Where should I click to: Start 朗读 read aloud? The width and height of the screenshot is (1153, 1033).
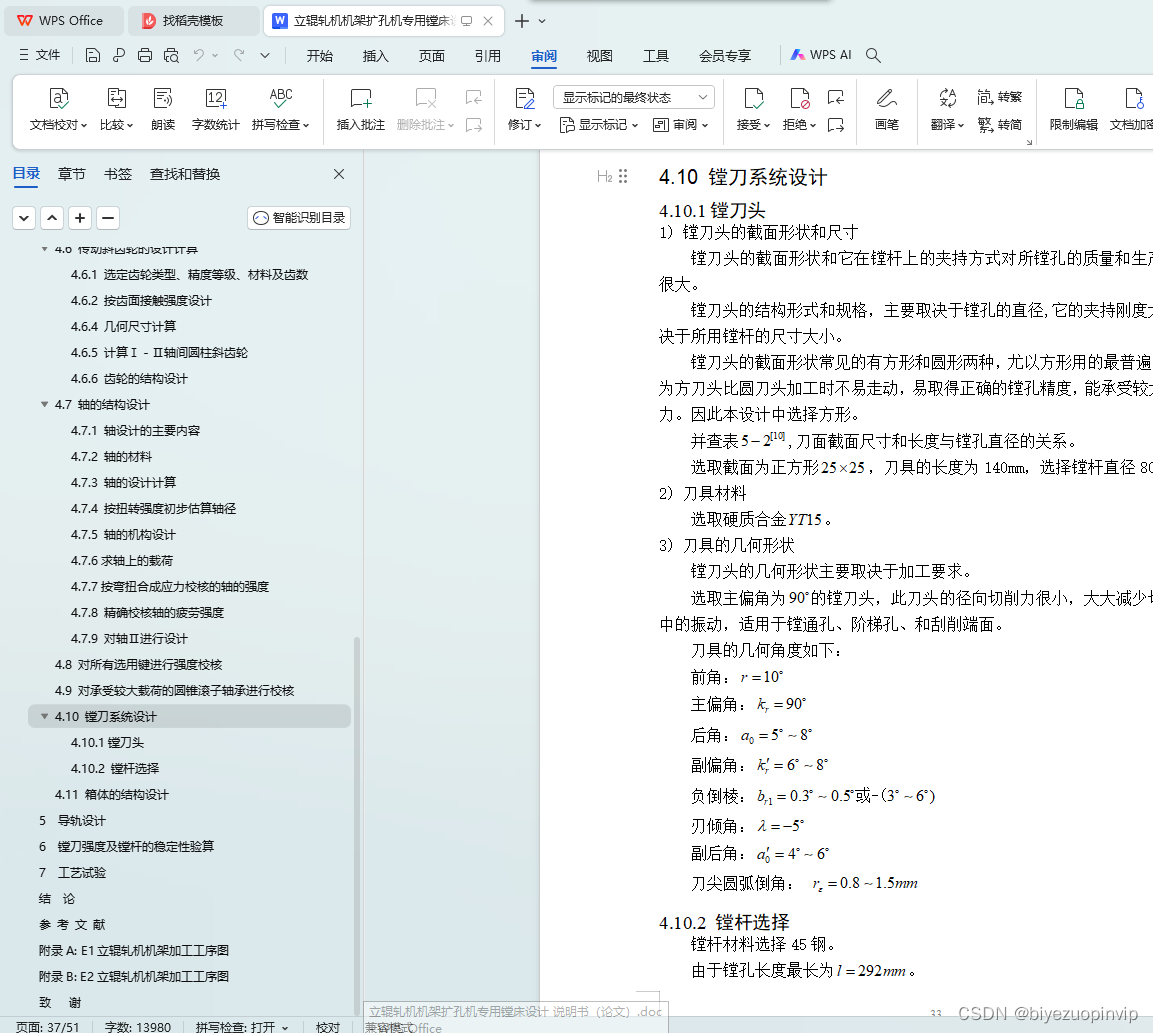[163, 109]
